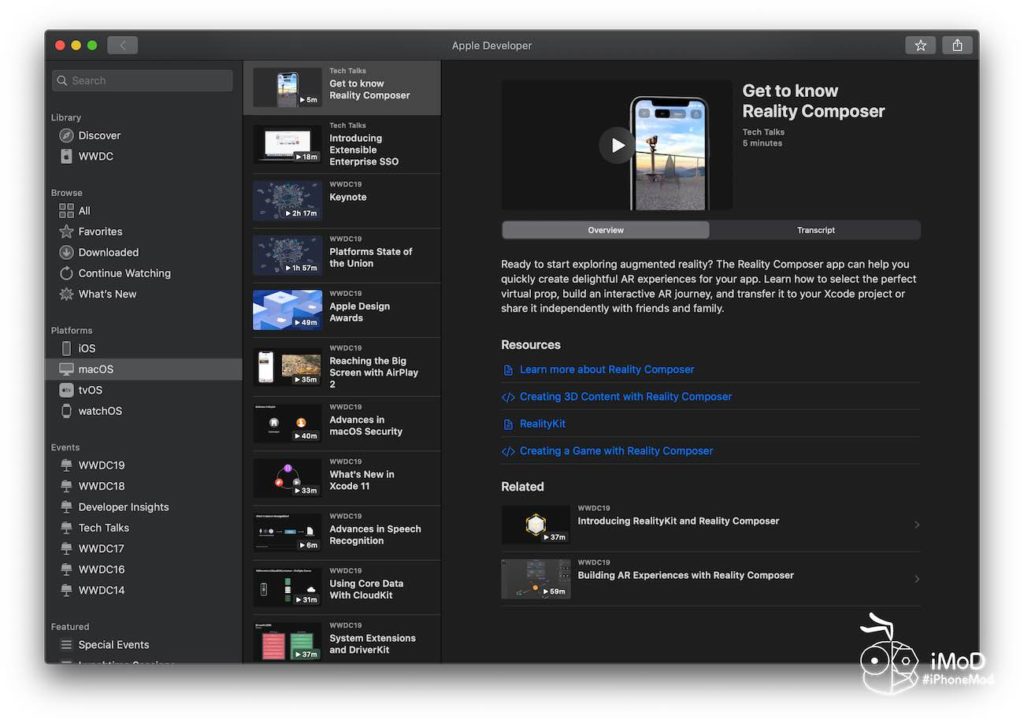Open WWDC18 in the Events list

(x=101, y=486)
